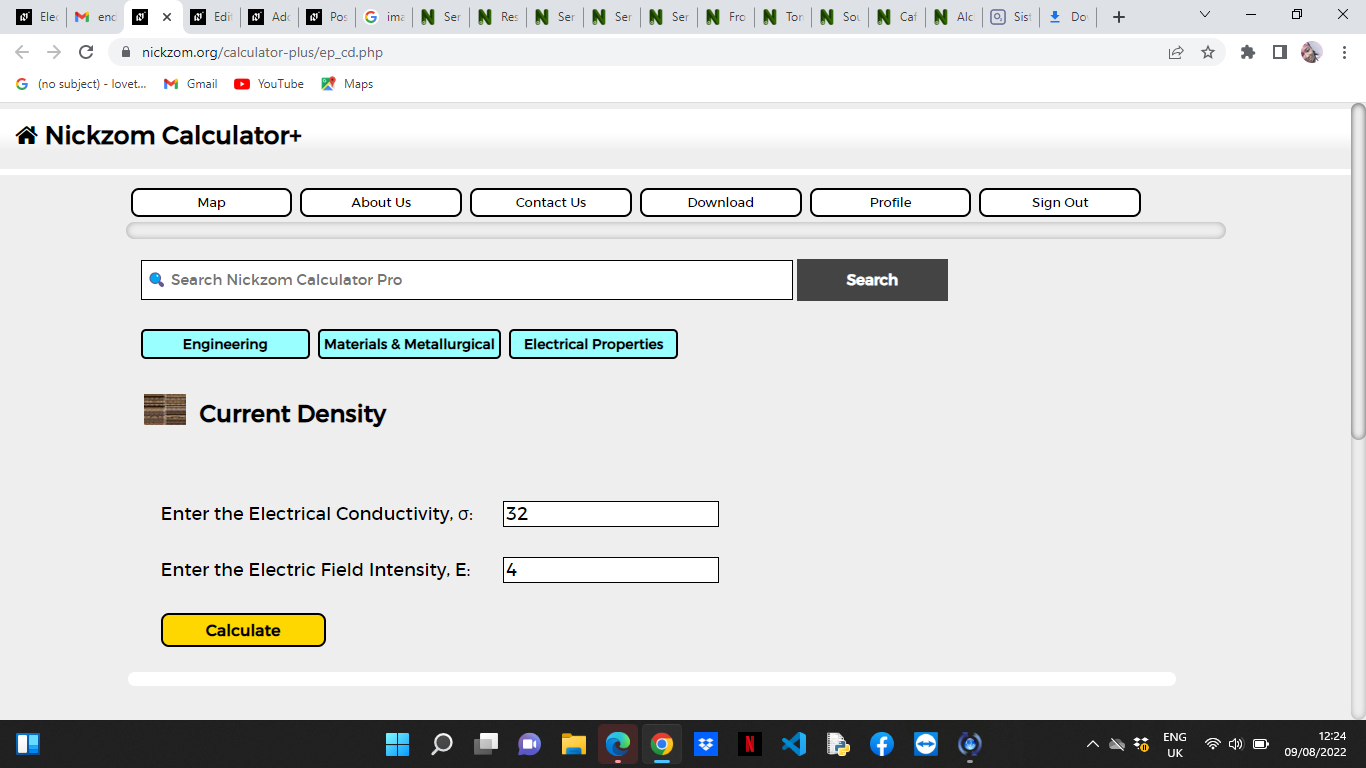Open clock showing 12:24 09/08/2022
The height and width of the screenshot is (768, 1366).
(1315, 744)
